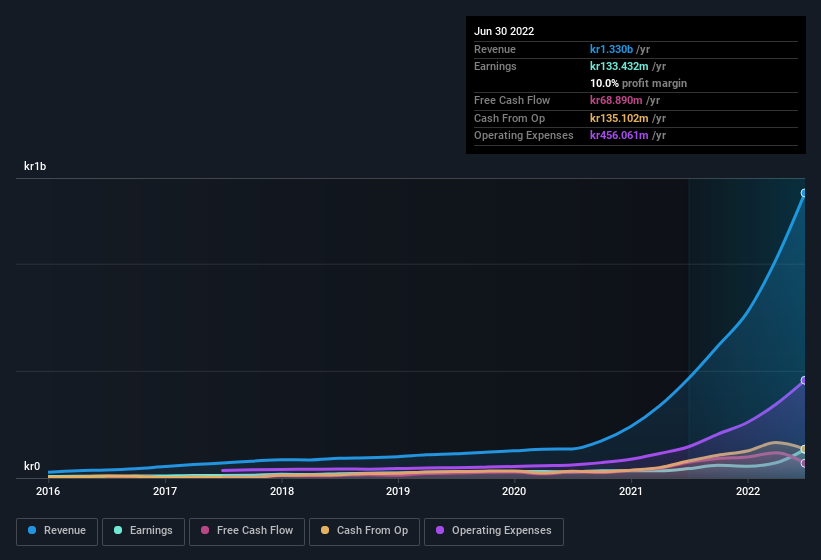The width and height of the screenshot is (821, 560).
Task: Toggle the Earnings legend button
Action: click(x=143, y=532)
